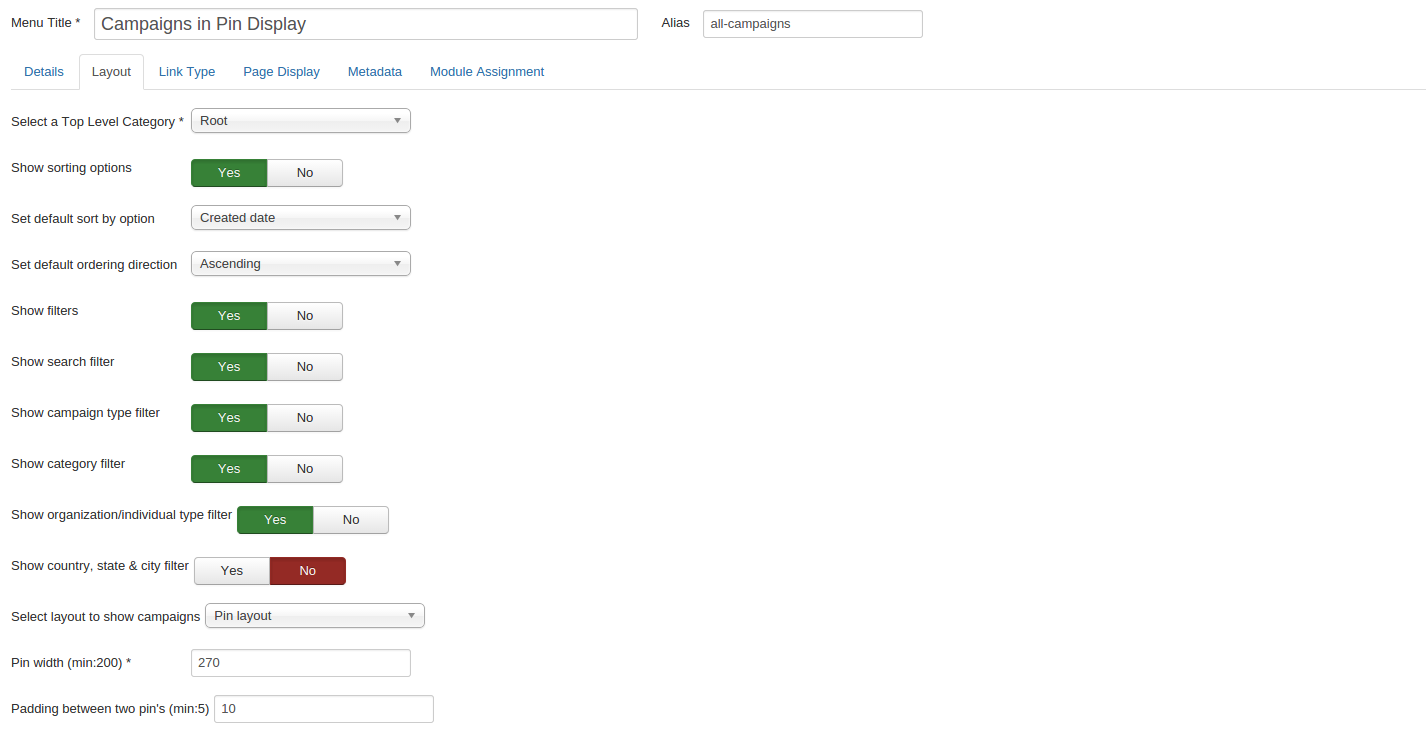Expand the default ordering direction dropdown
1426x738 pixels.
tap(300, 264)
